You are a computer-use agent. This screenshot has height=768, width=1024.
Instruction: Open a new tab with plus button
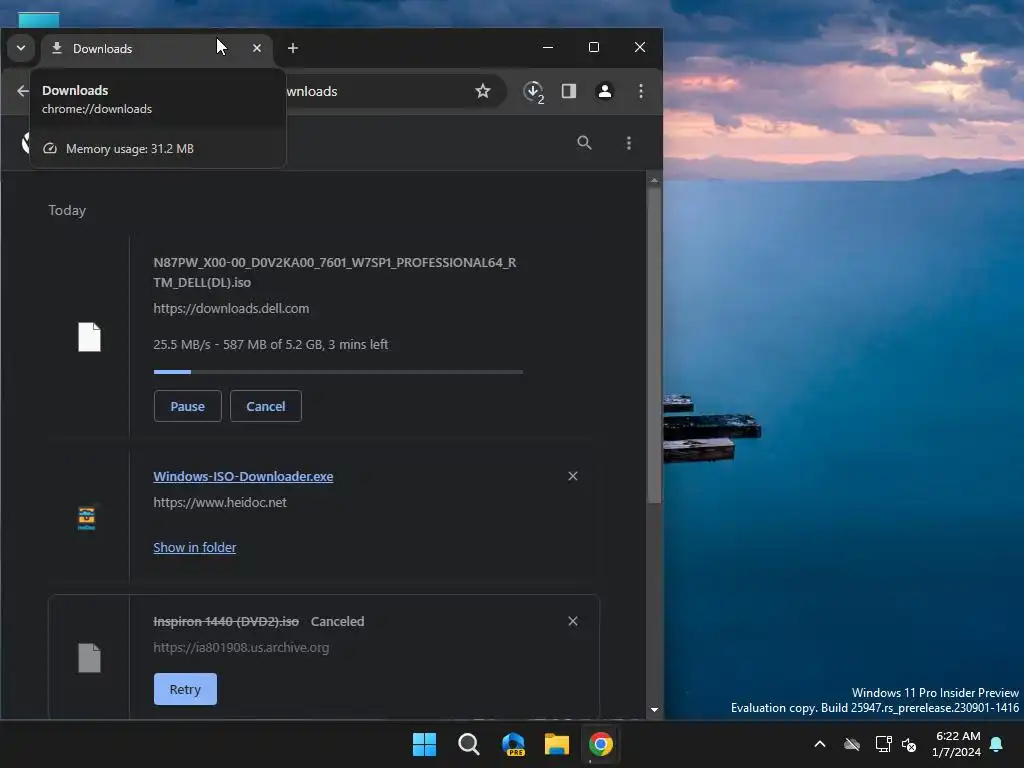click(293, 48)
